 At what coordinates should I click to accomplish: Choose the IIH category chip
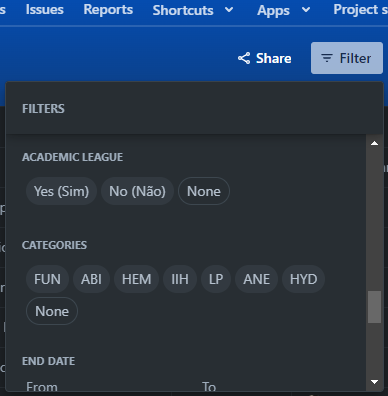tap(180, 279)
